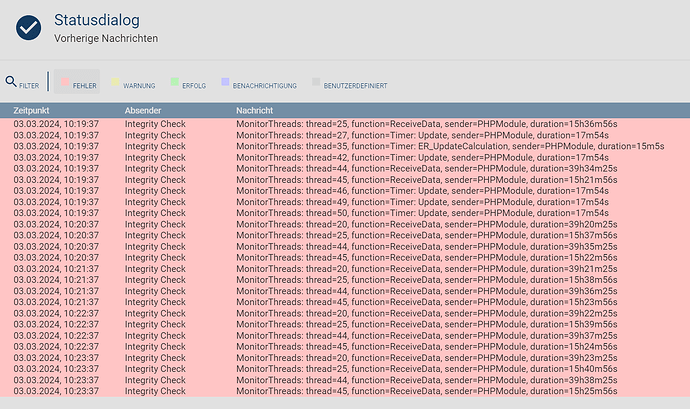Select message thread=42 Timer: Update
Image resolution: width=690 pixels, height=409 pixels.
345,157
